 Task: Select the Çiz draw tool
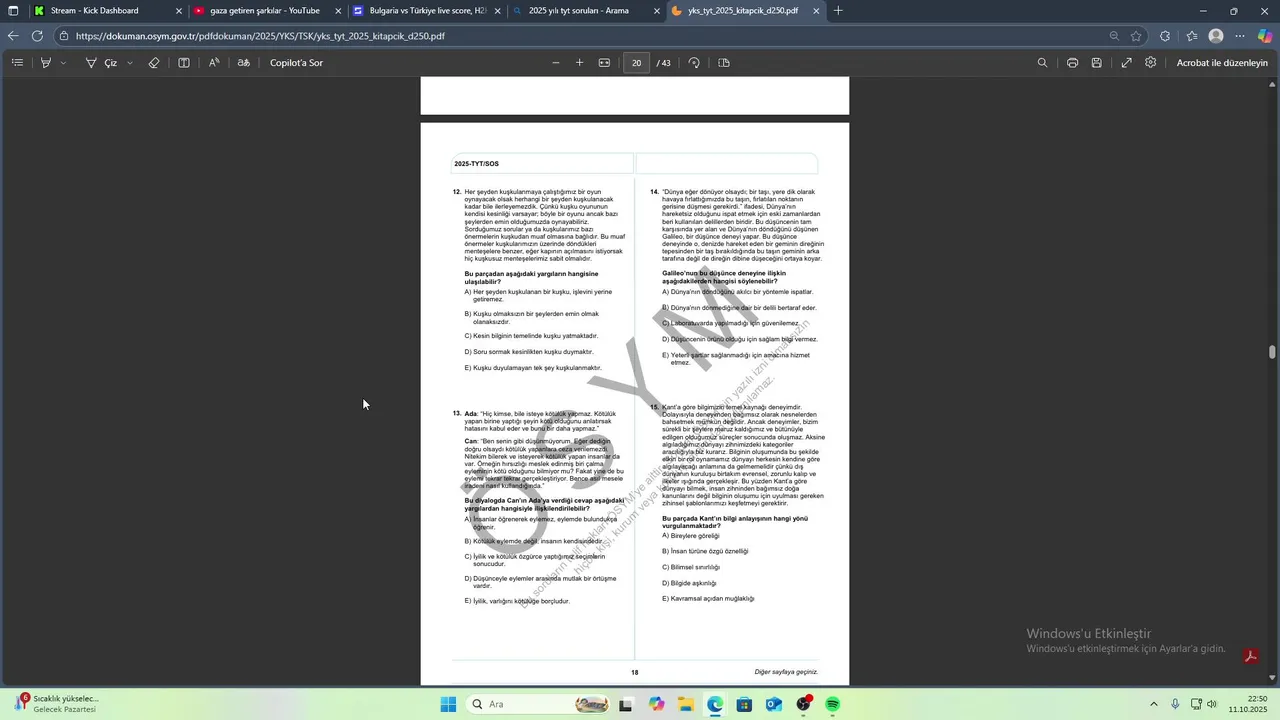102,63
